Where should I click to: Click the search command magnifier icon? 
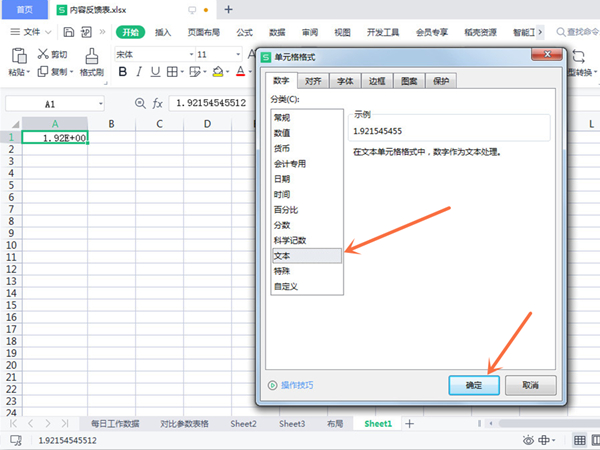tap(561, 32)
